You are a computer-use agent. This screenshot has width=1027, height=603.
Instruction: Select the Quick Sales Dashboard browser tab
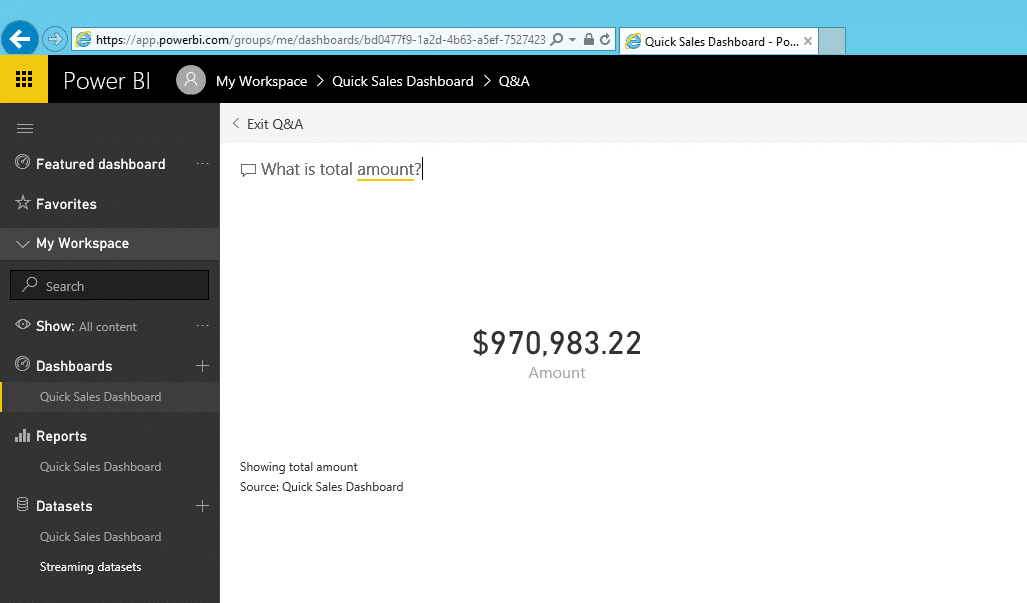719,41
